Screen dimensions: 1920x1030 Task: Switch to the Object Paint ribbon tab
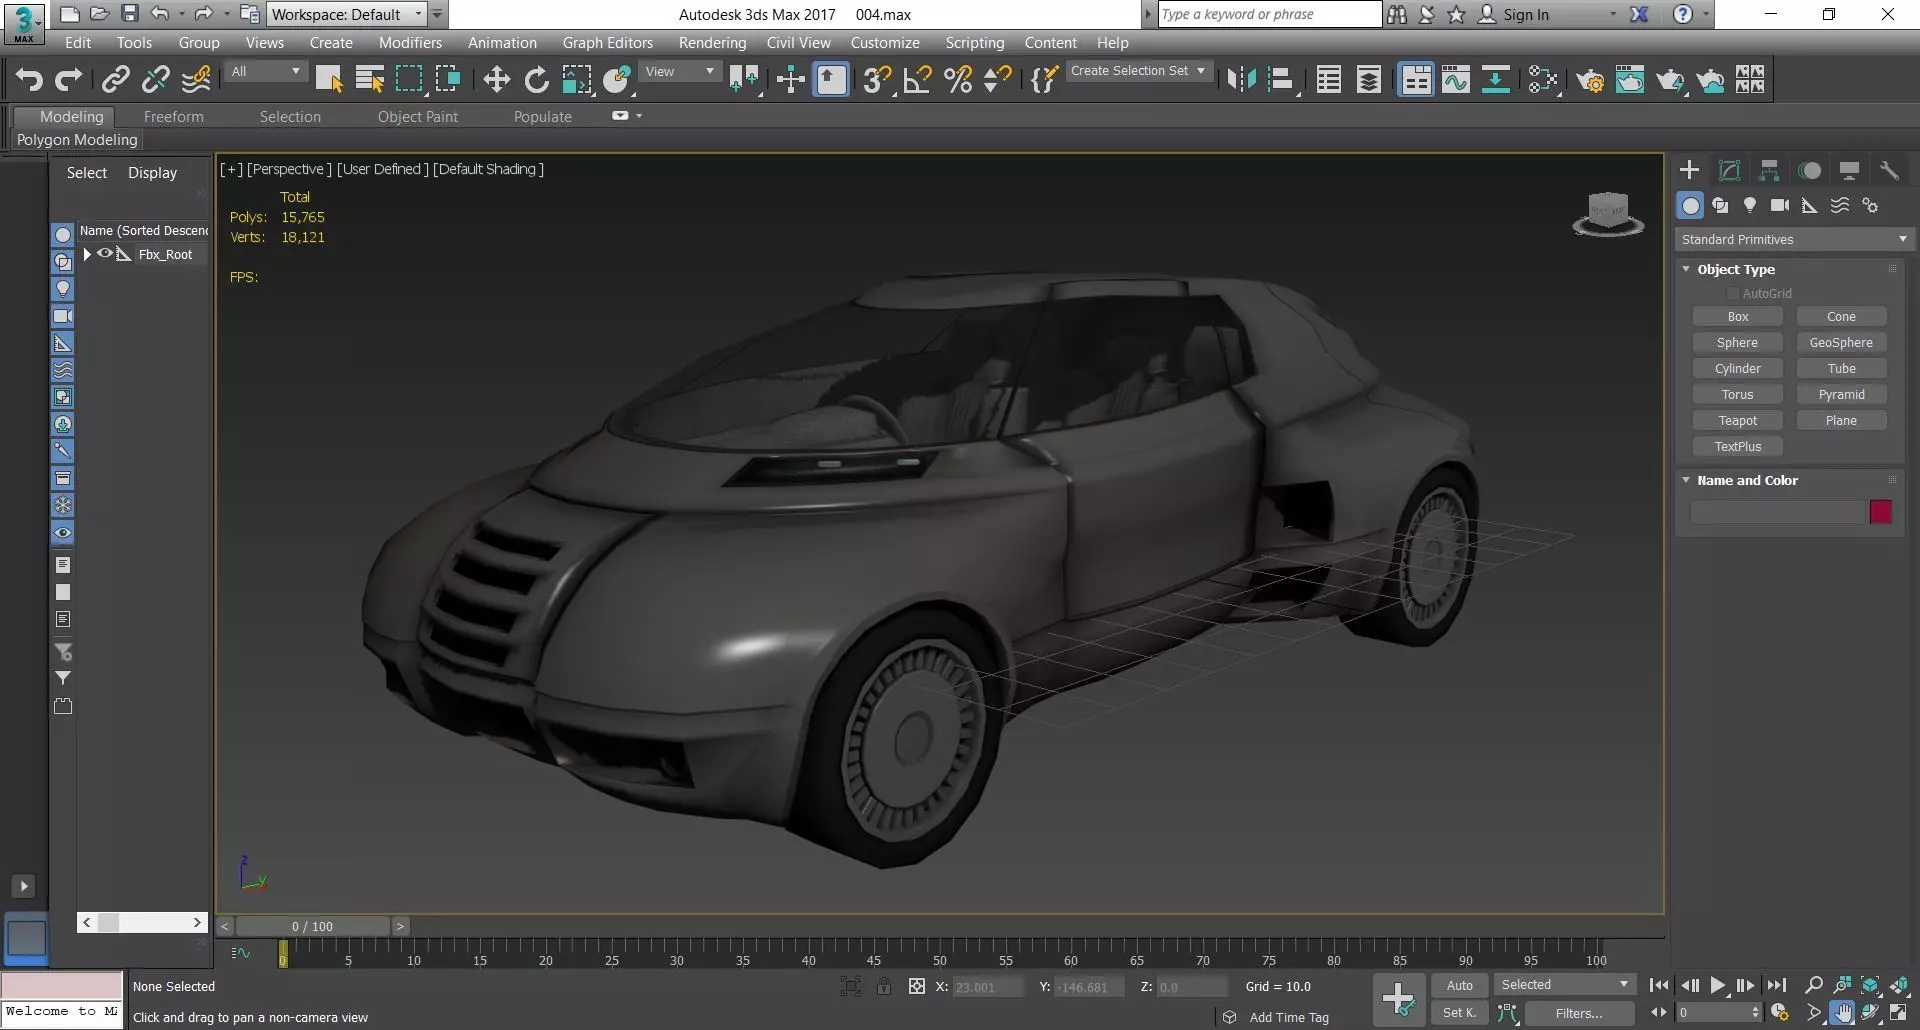[x=417, y=117]
